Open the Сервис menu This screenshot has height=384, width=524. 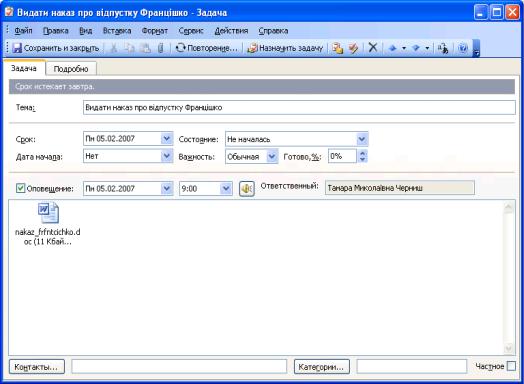191,31
